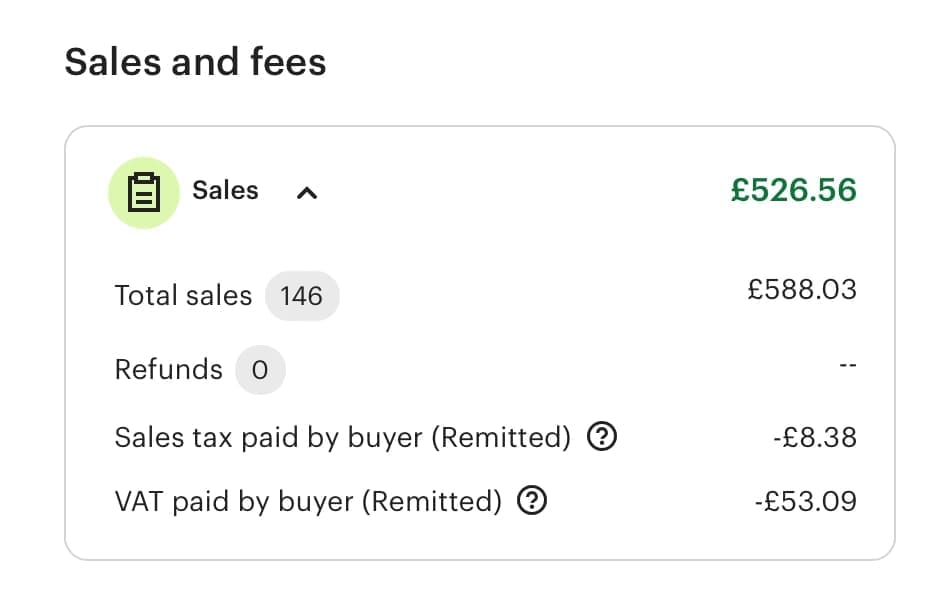This screenshot has height=616, width=933.
Task: Select the green £526.56 net sales total
Action: pyautogui.click(x=793, y=190)
